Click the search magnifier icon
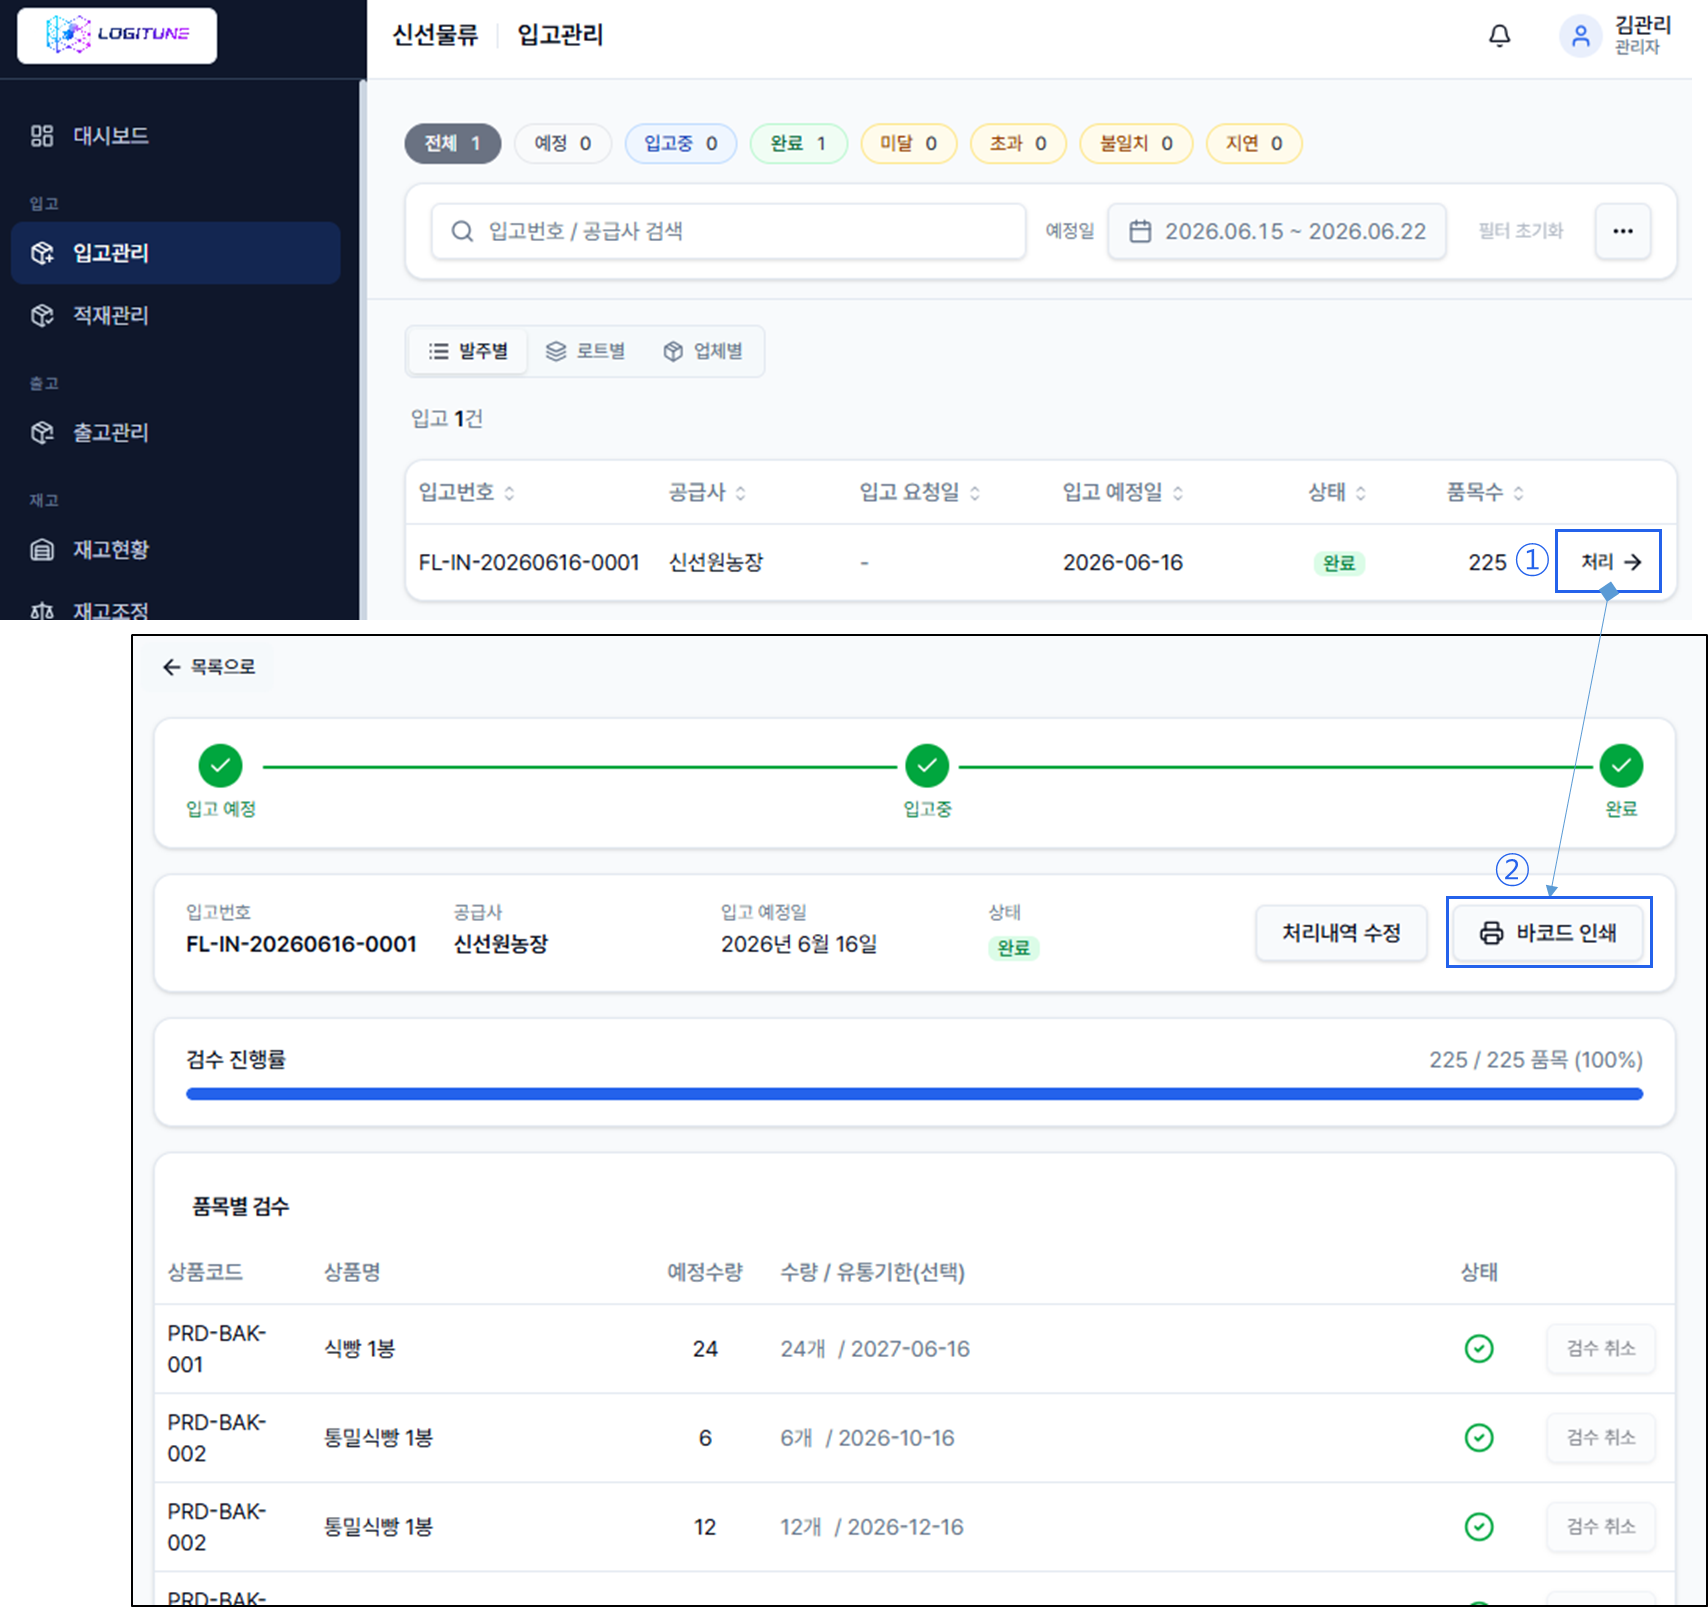 (462, 232)
